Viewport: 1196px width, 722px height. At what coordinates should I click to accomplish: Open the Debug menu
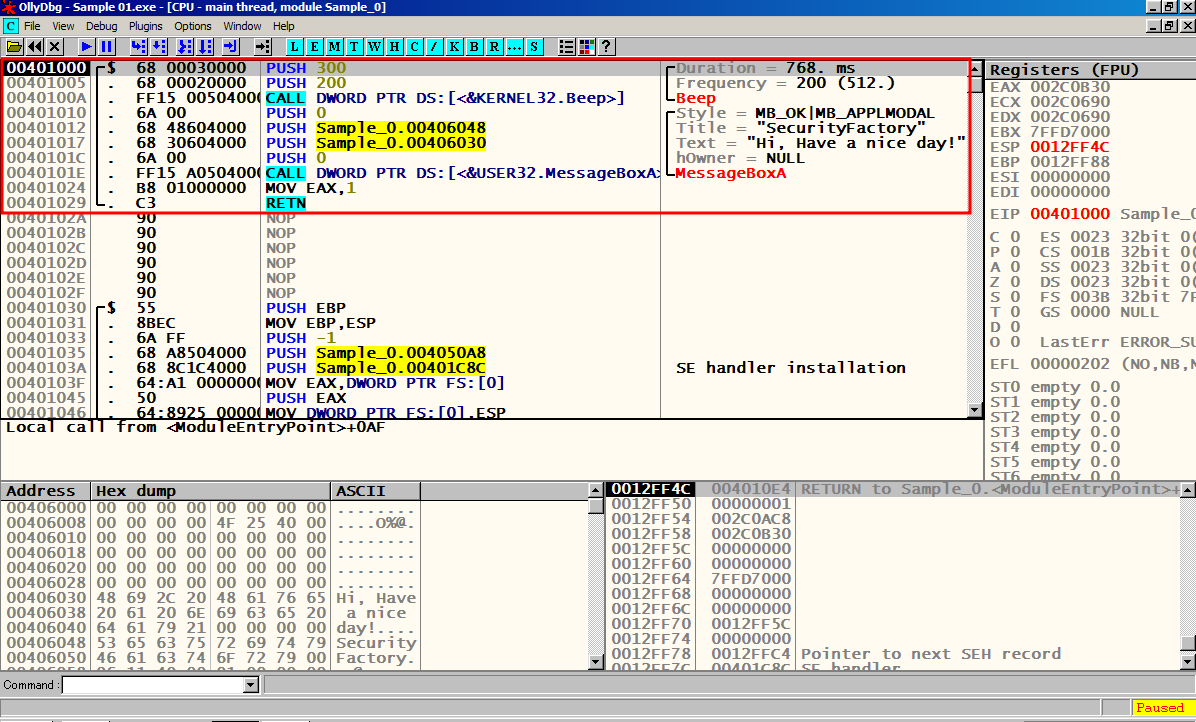coord(101,26)
